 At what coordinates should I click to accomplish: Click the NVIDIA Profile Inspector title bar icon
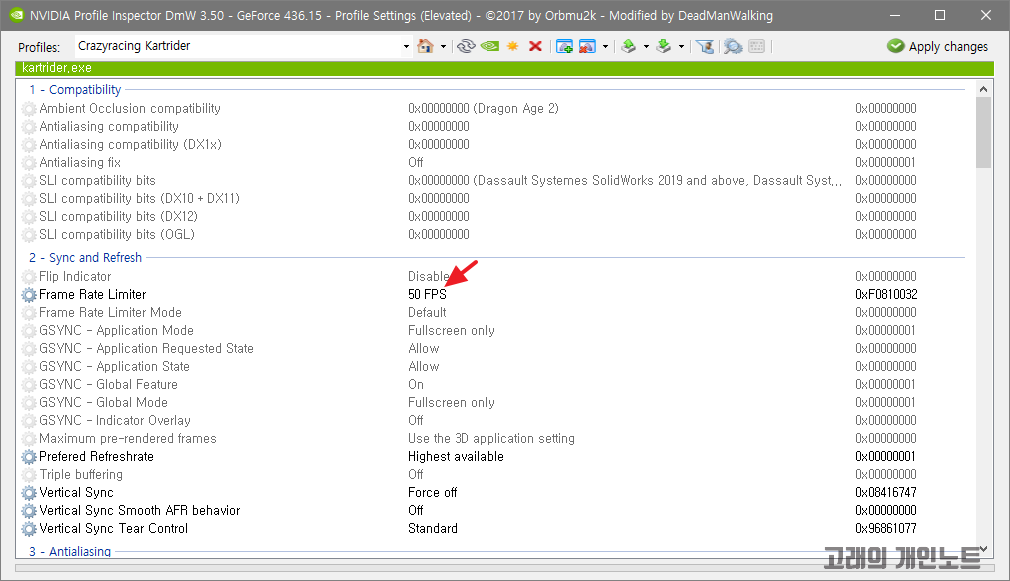(x=17, y=15)
